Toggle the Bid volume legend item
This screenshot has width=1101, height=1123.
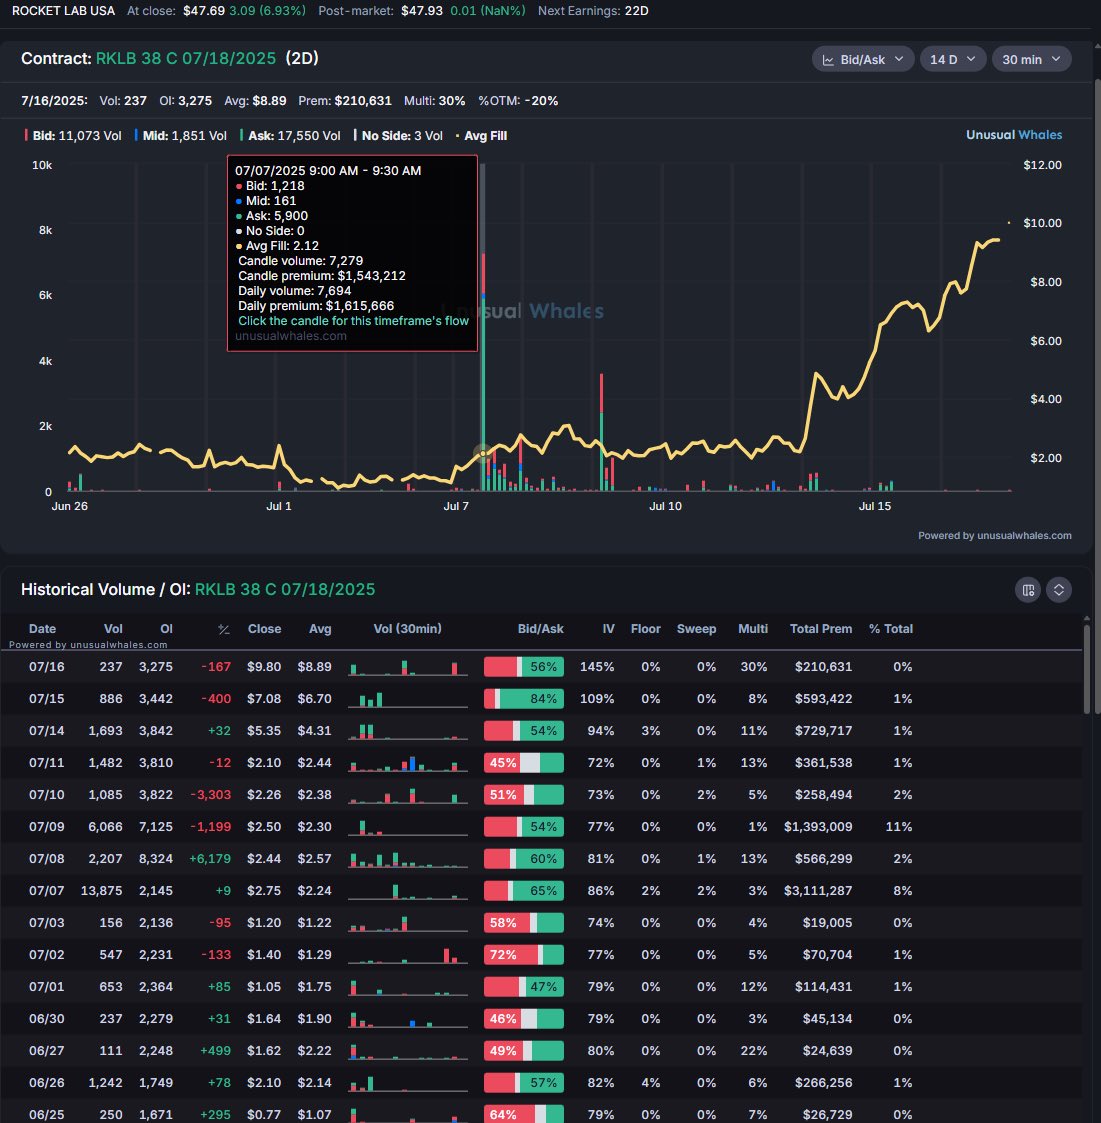pos(73,135)
